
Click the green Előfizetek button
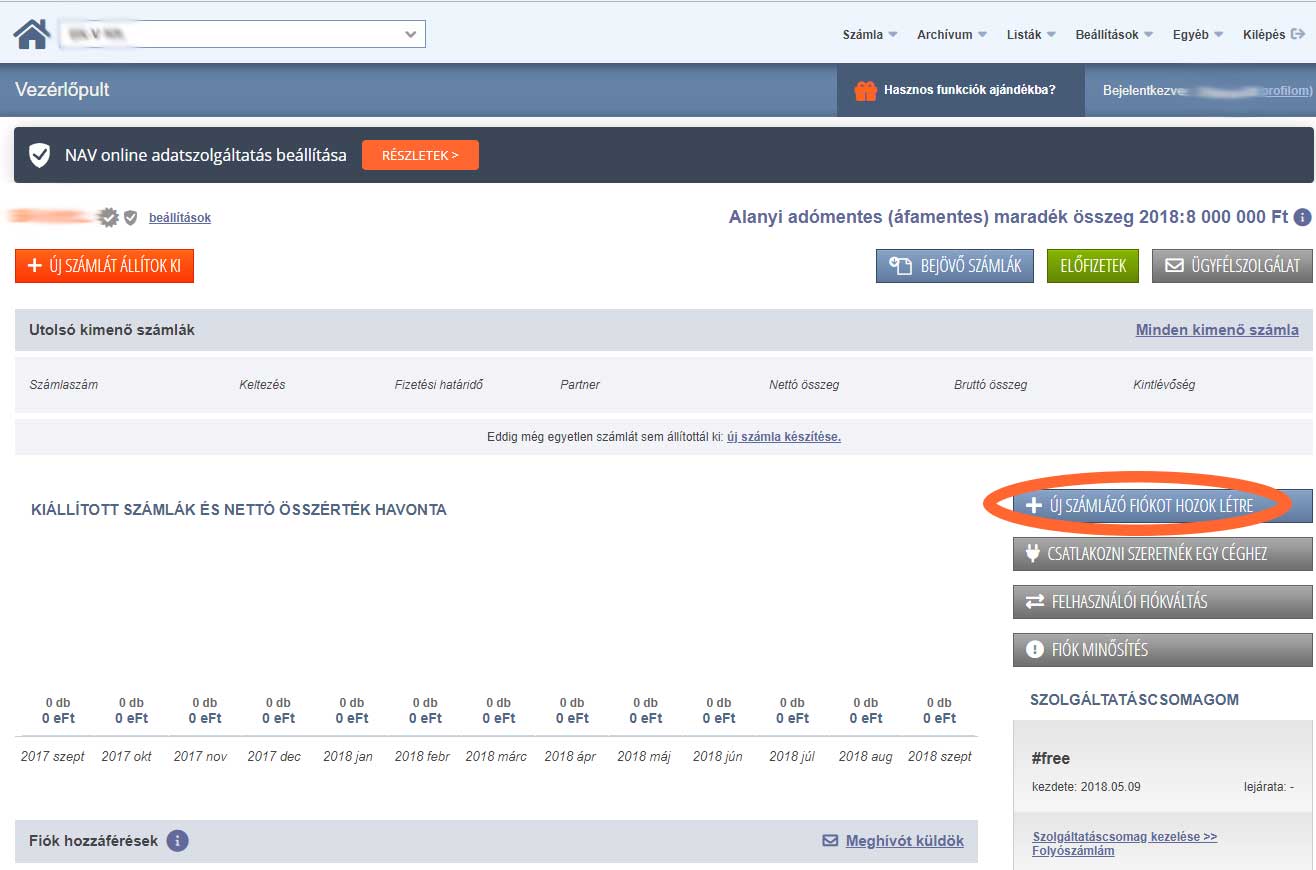pos(1092,266)
